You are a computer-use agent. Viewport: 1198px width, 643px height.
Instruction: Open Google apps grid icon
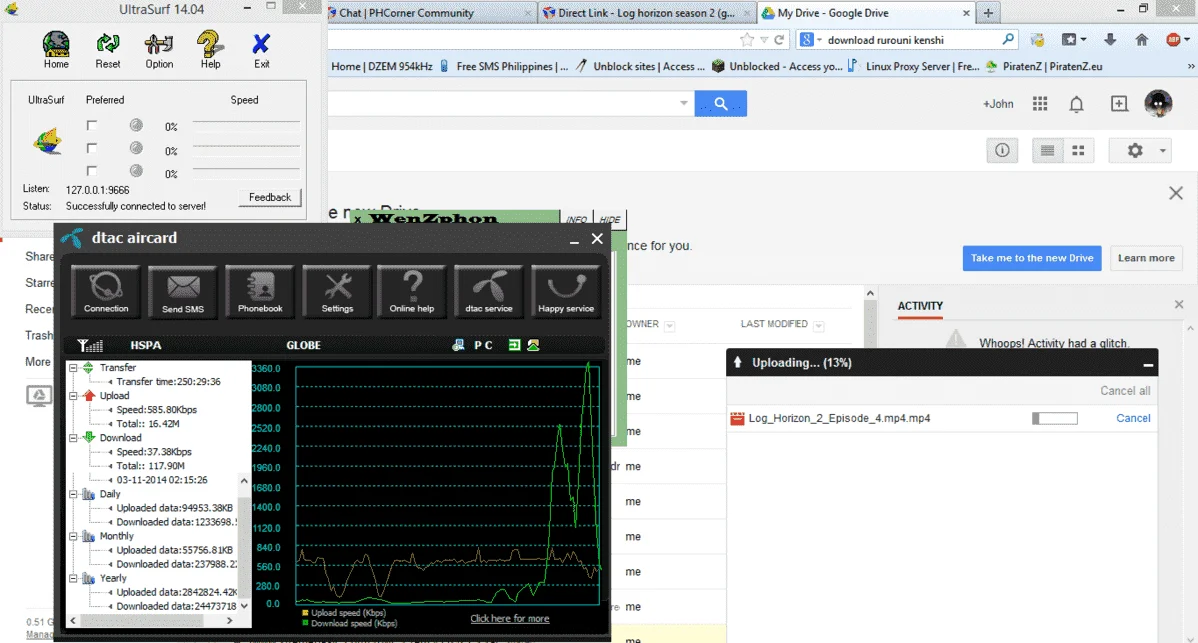tap(1040, 104)
